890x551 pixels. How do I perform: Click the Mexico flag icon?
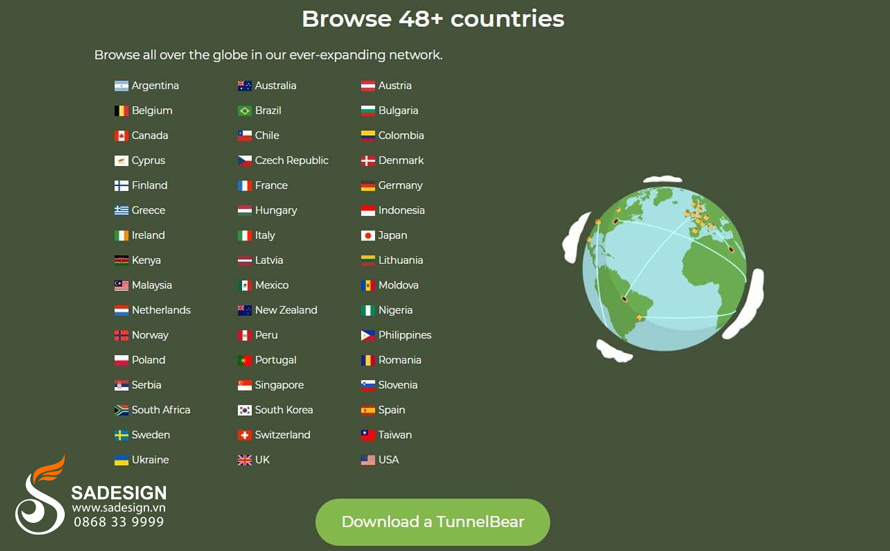pos(245,285)
